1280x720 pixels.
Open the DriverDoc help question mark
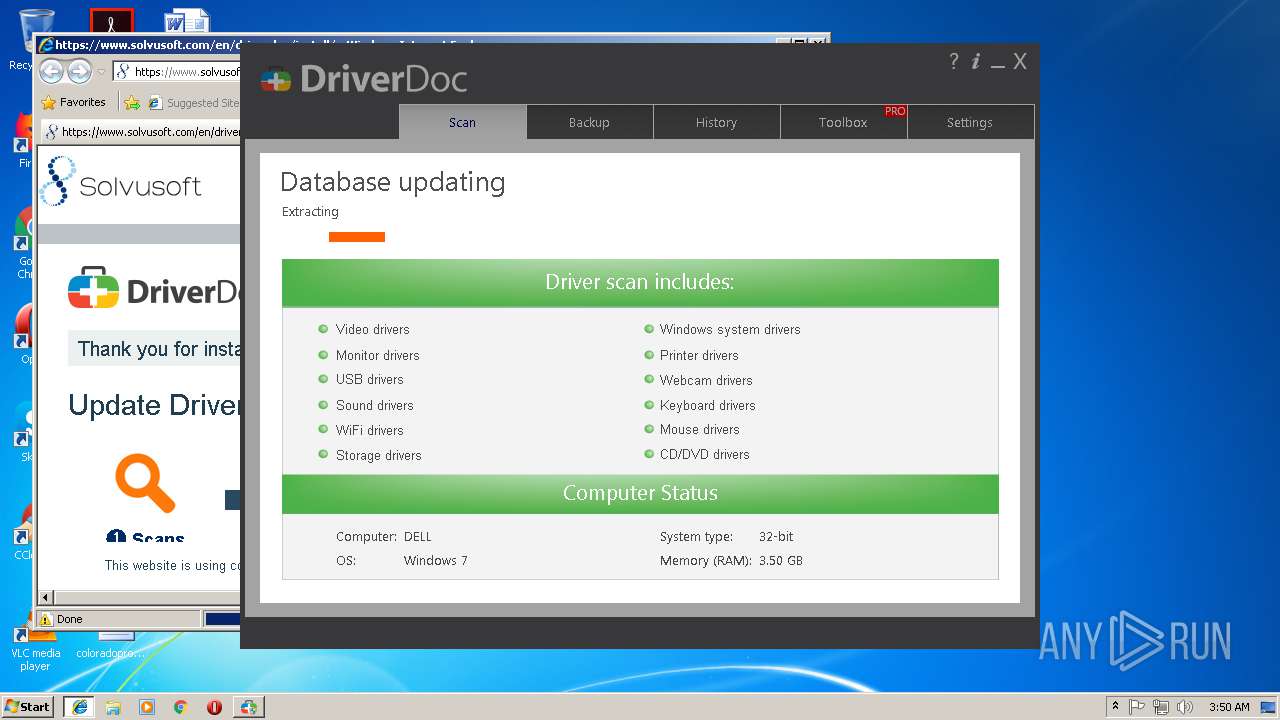[x=954, y=62]
